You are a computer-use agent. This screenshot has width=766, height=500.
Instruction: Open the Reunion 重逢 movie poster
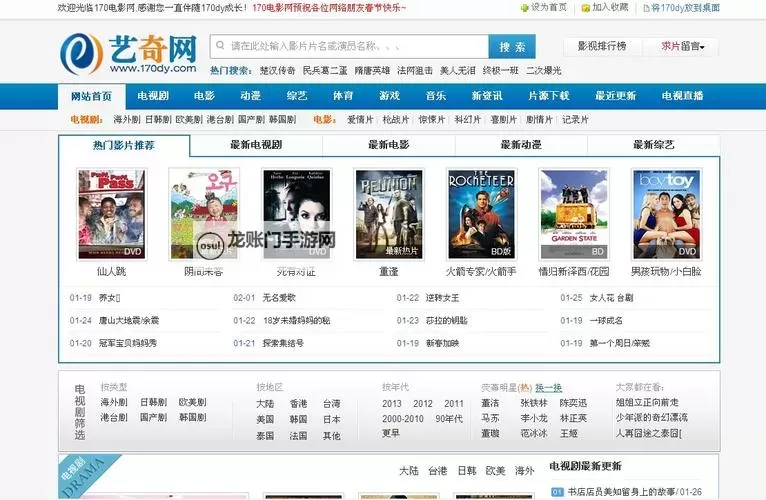(x=389, y=214)
